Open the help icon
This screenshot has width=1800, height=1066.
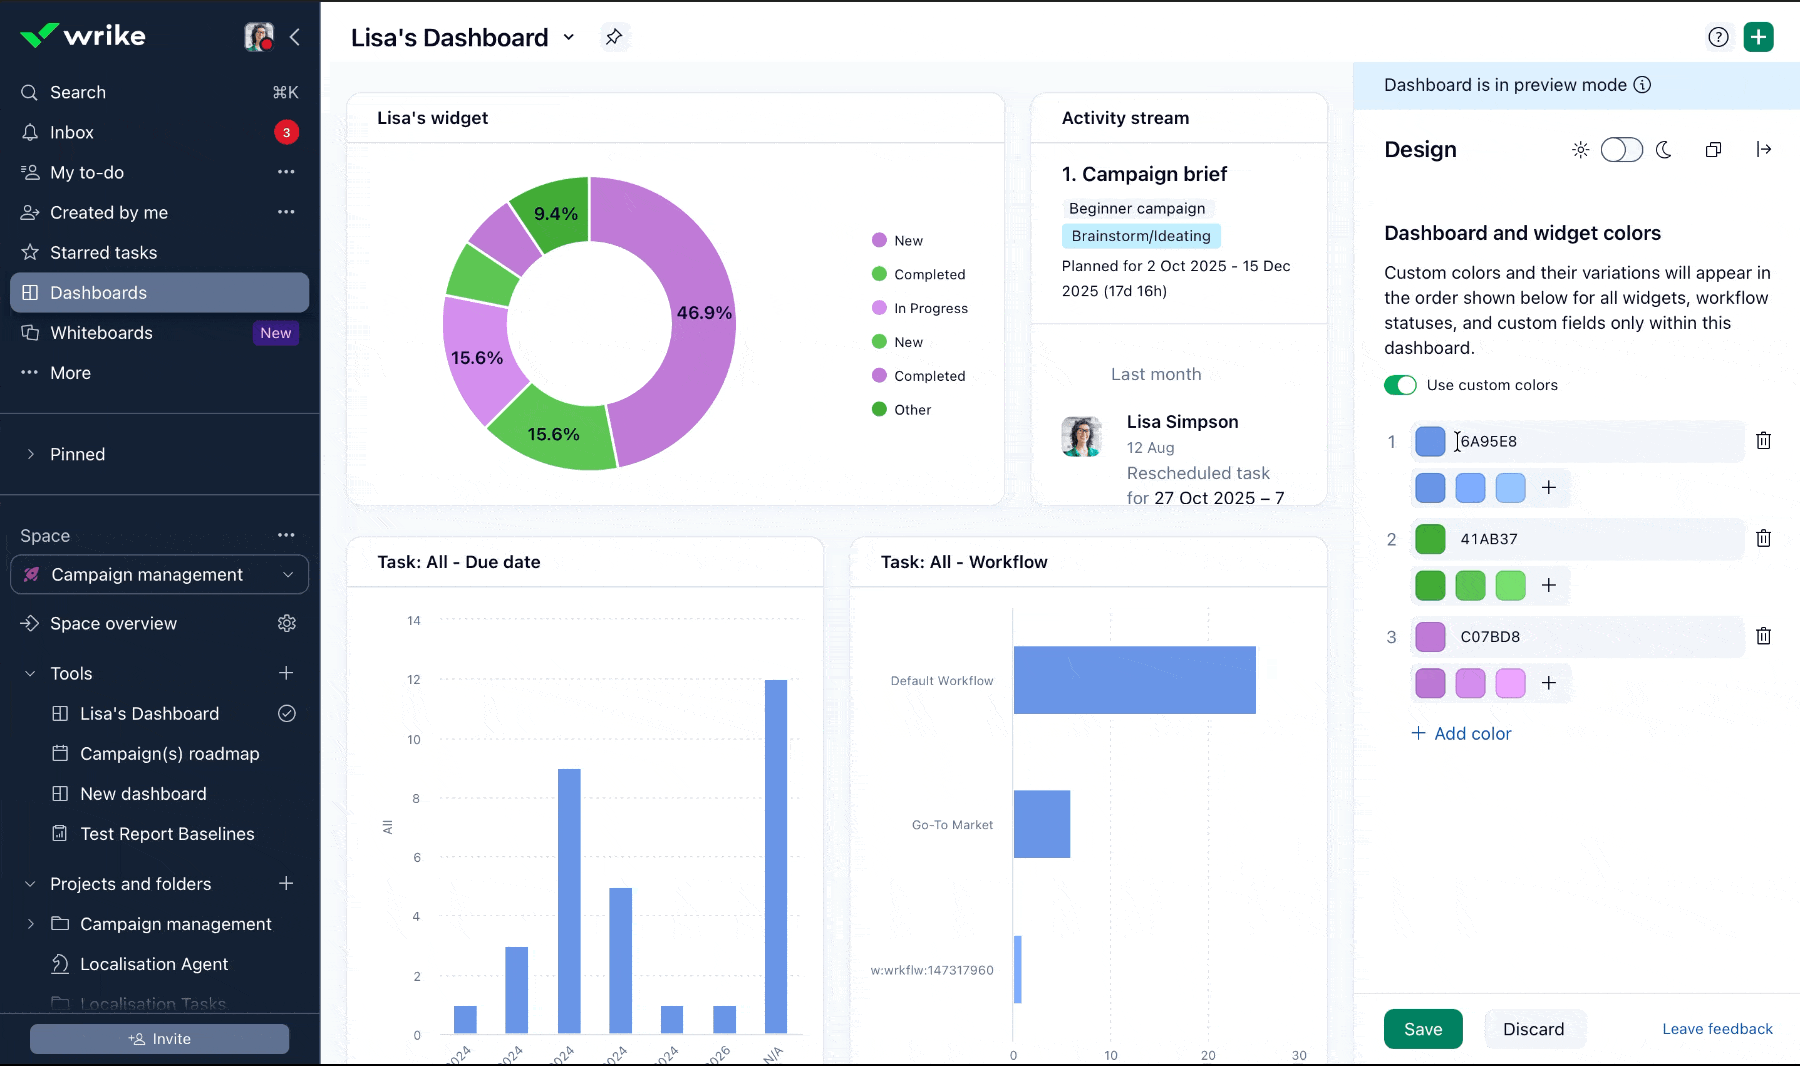point(1718,37)
